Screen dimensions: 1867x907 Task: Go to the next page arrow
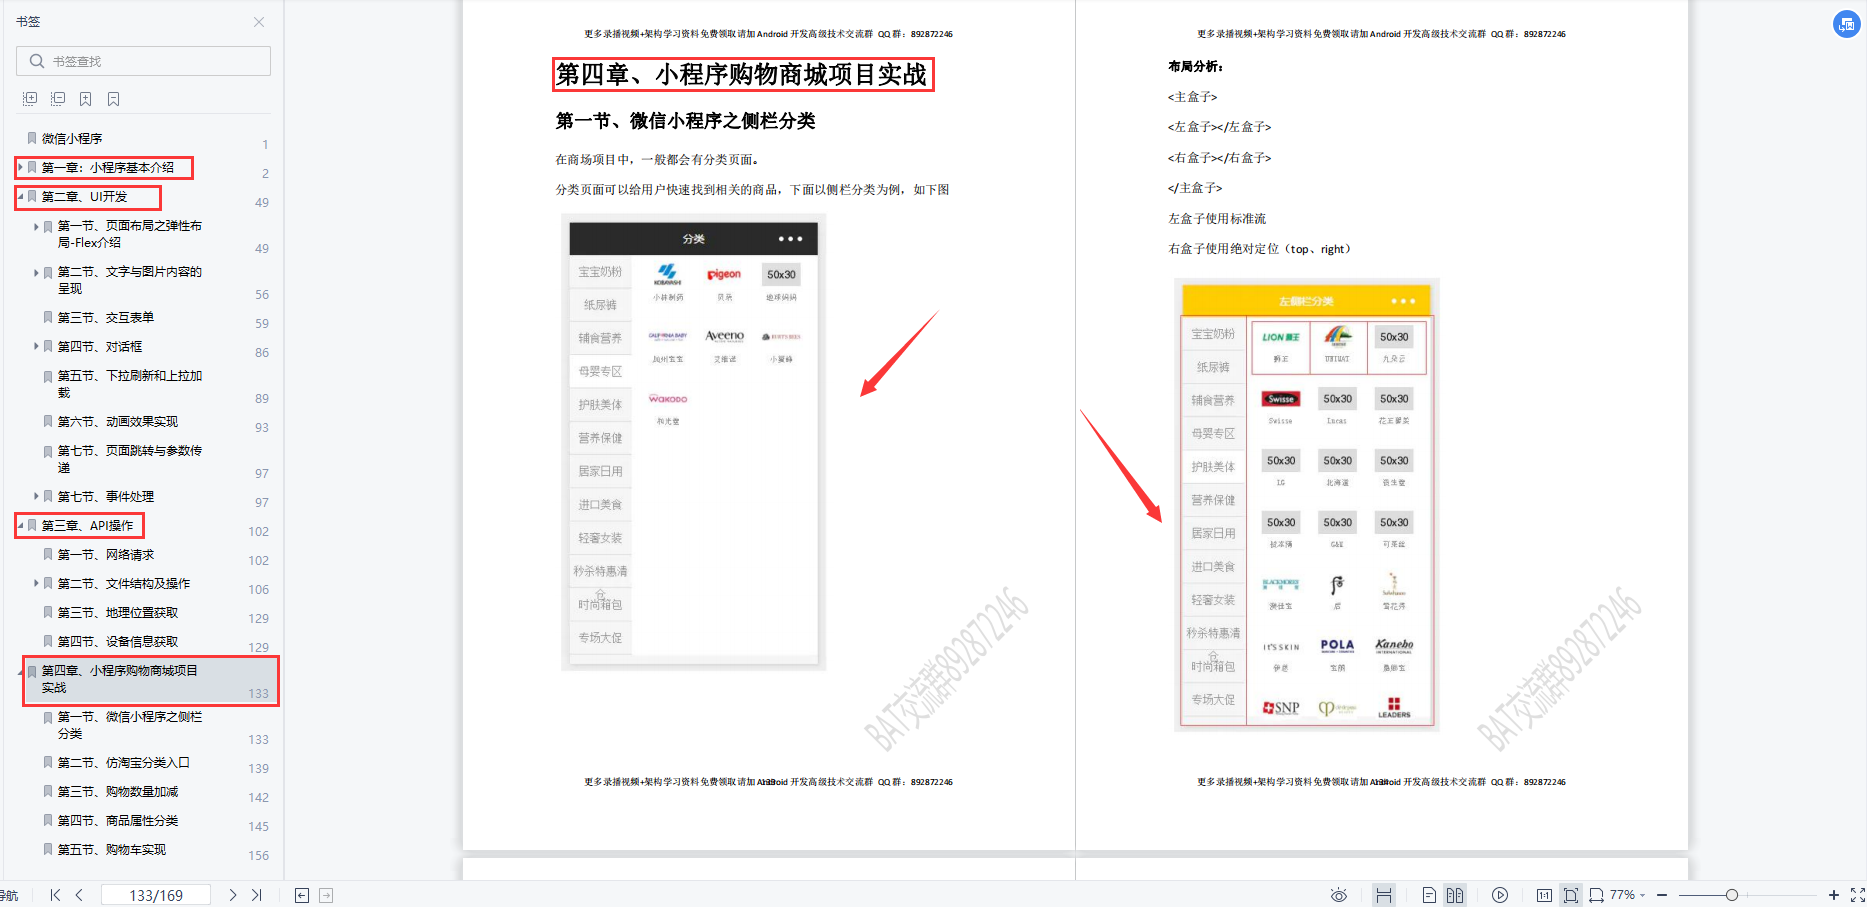[x=233, y=895]
